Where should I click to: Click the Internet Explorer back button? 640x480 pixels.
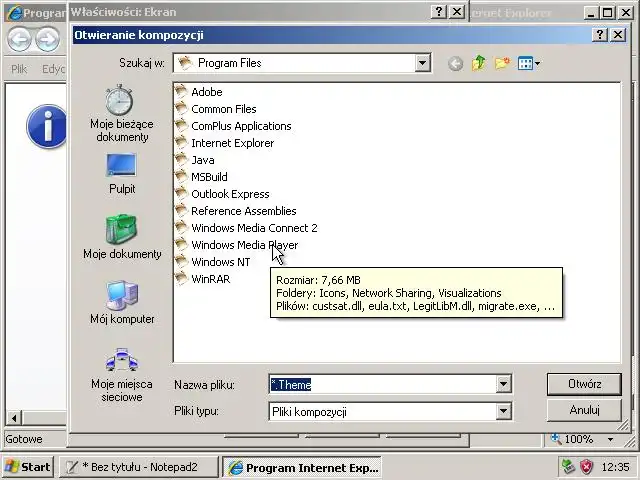[19, 39]
